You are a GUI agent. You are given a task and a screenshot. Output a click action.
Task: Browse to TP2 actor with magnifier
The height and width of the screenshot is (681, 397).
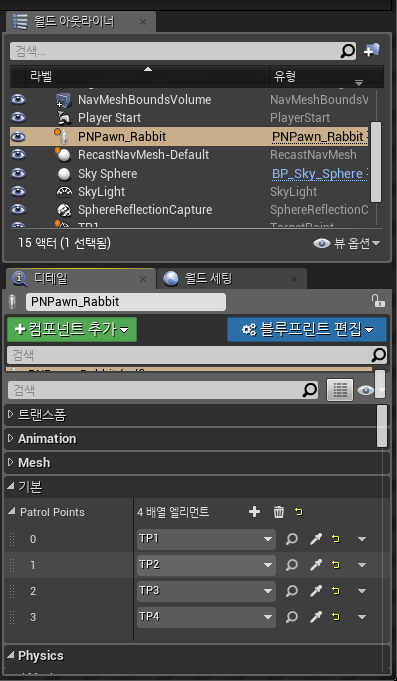pos(292,565)
